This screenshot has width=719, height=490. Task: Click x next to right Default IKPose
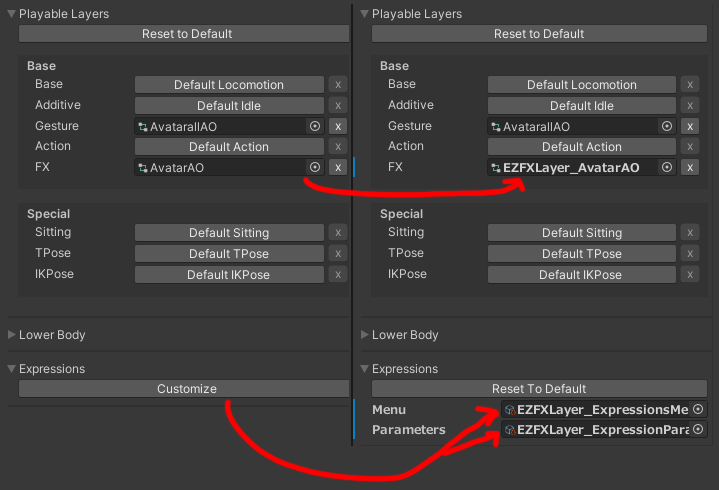click(690, 275)
